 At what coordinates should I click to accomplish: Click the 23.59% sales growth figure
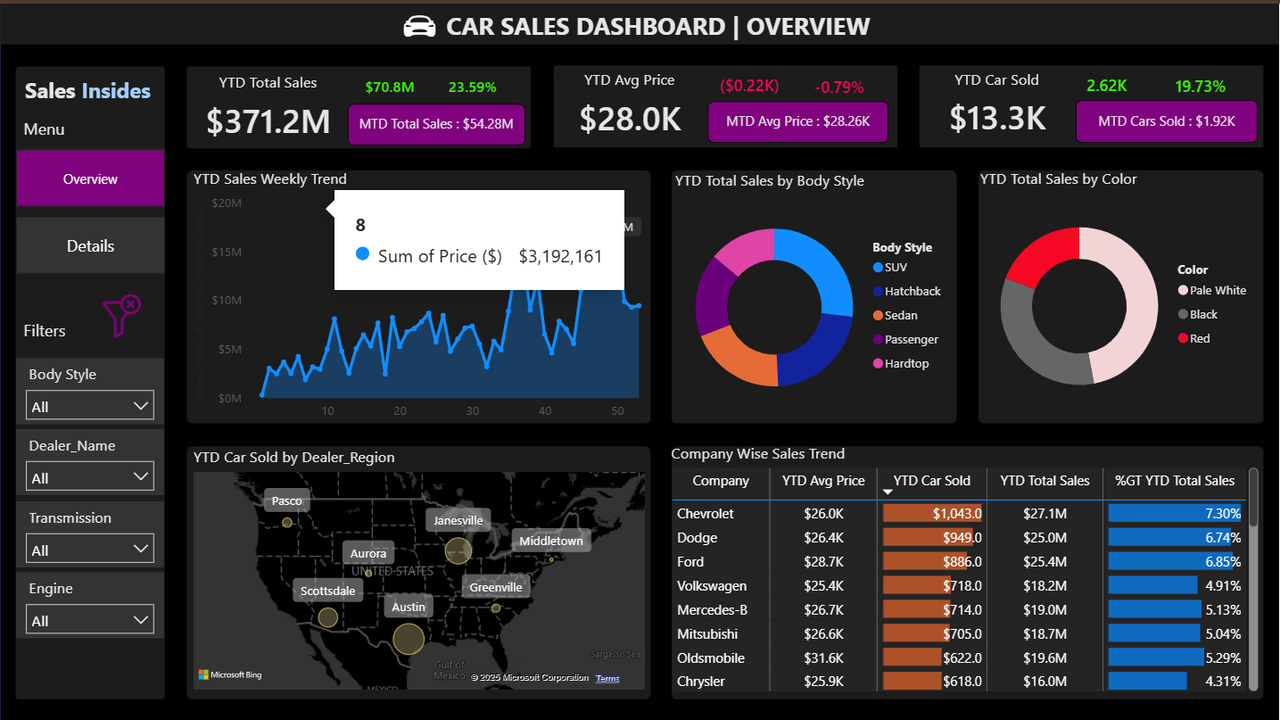[x=472, y=87]
